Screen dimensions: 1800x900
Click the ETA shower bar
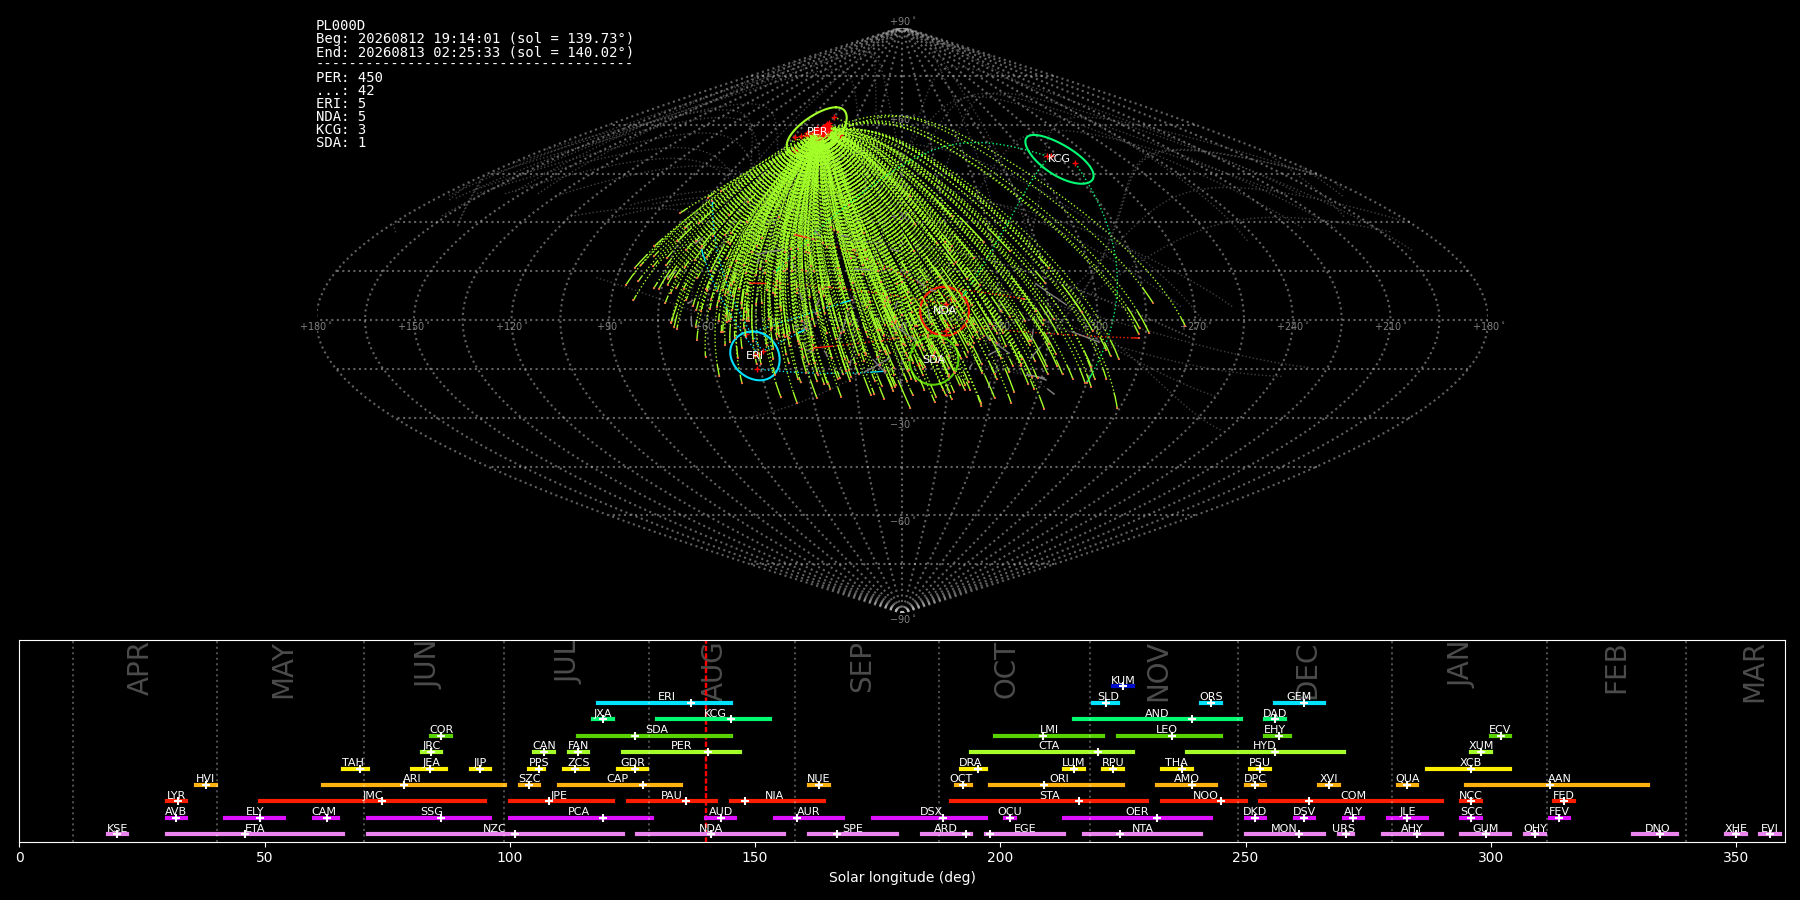[x=255, y=834]
